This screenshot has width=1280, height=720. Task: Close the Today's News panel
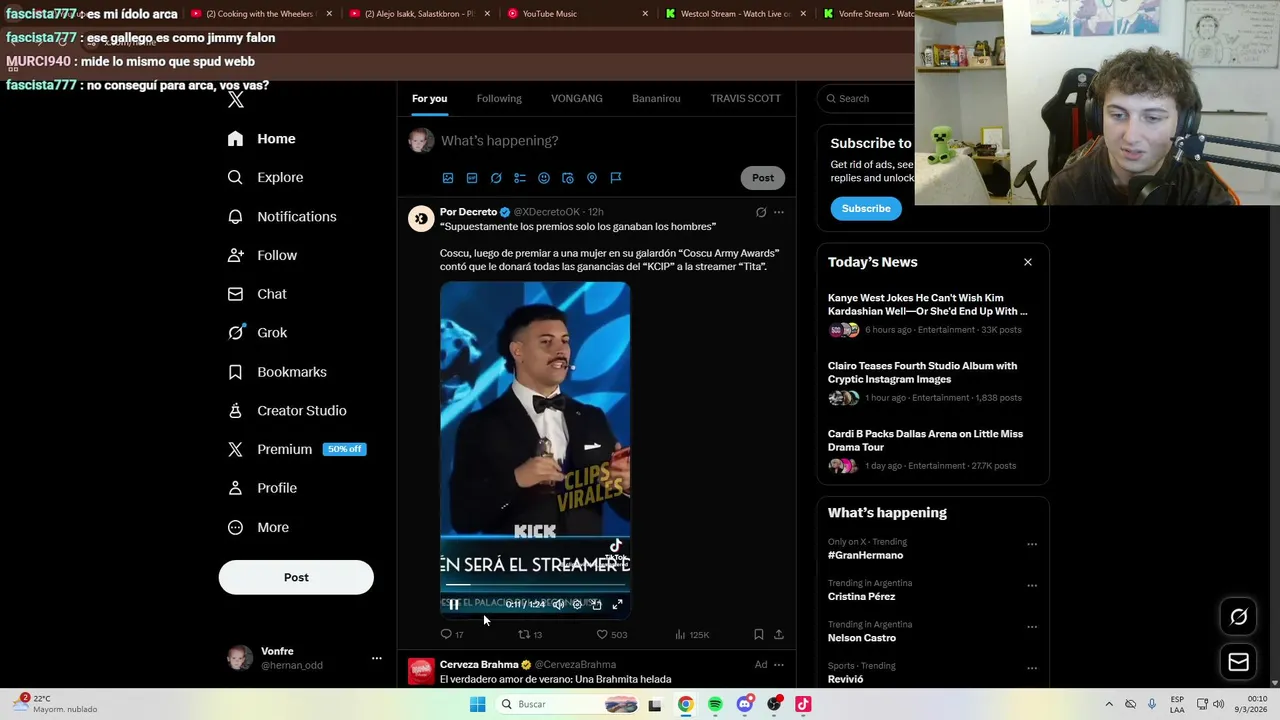pos(1028,262)
